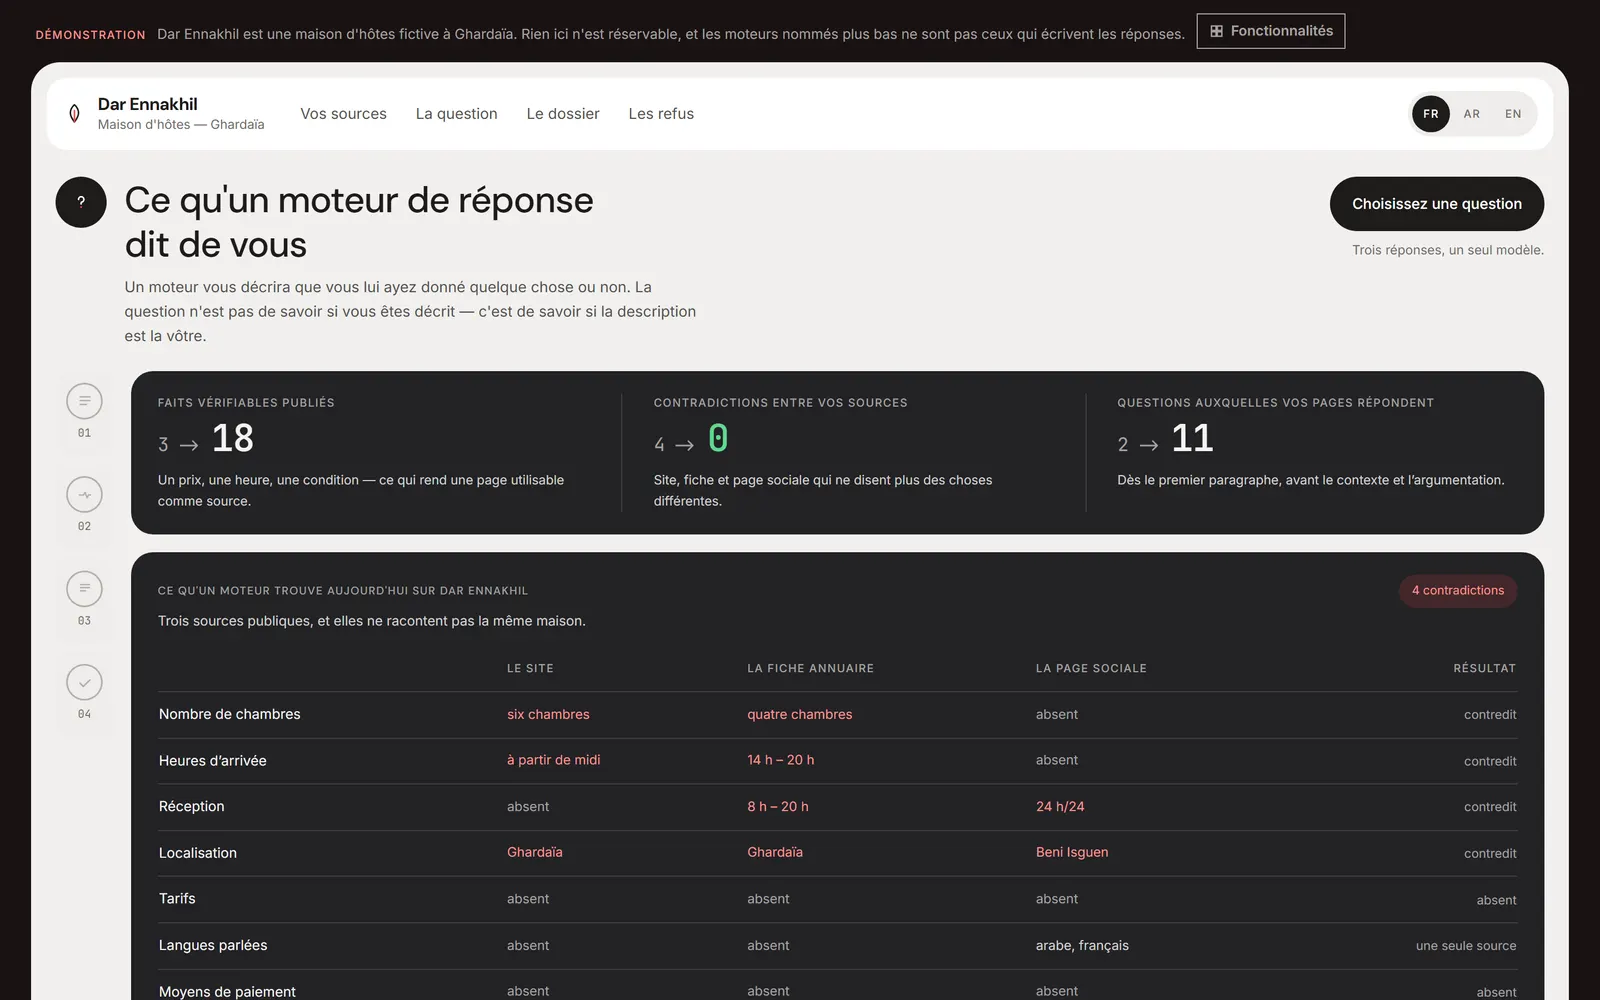Click the '14 h – 20 h' cell
Viewport: 1600px width, 1000px height.
(781, 760)
